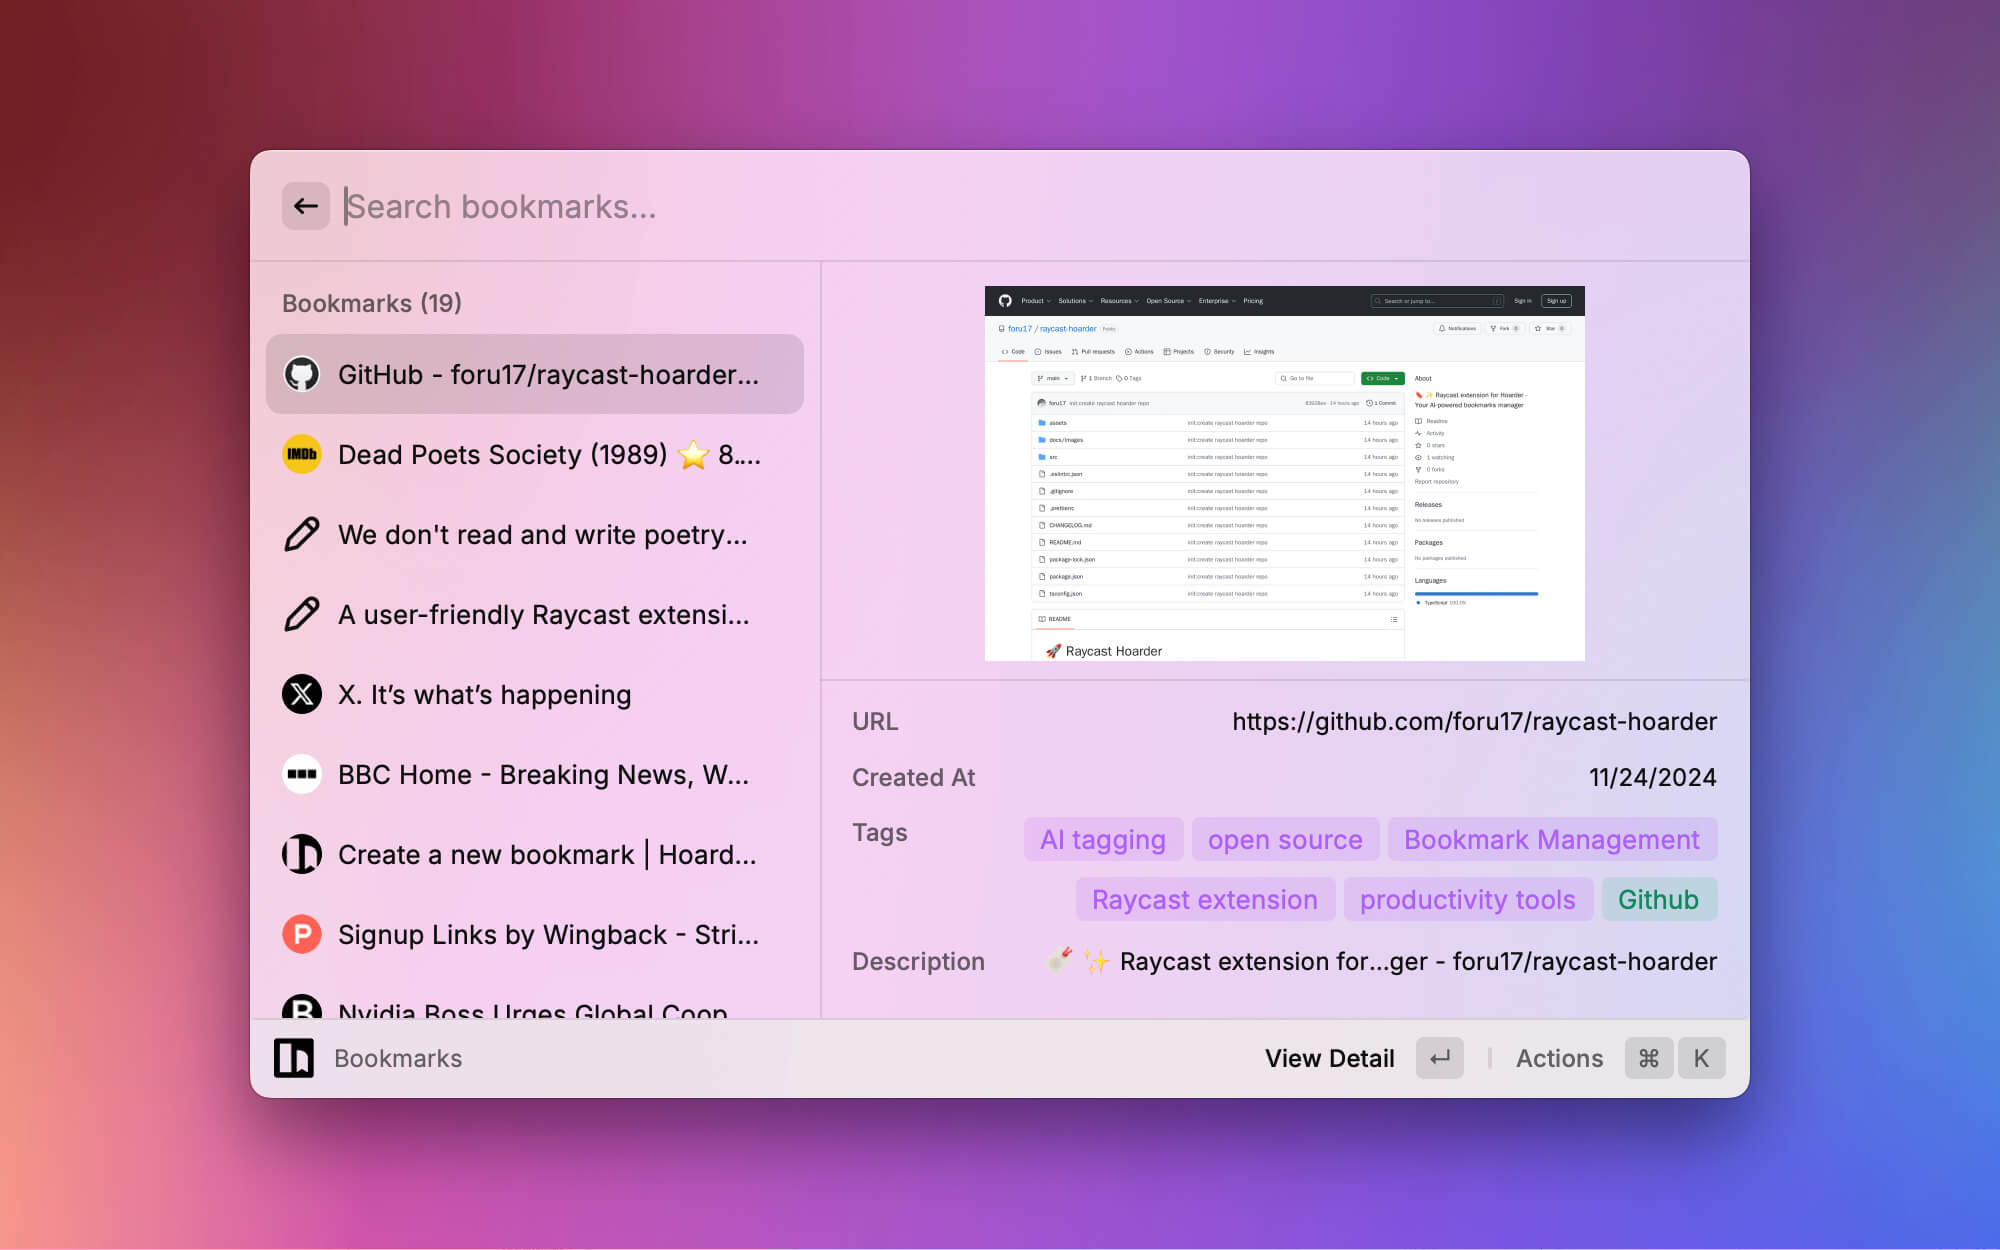Click the back arrow button

pyautogui.click(x=305, y=206)
